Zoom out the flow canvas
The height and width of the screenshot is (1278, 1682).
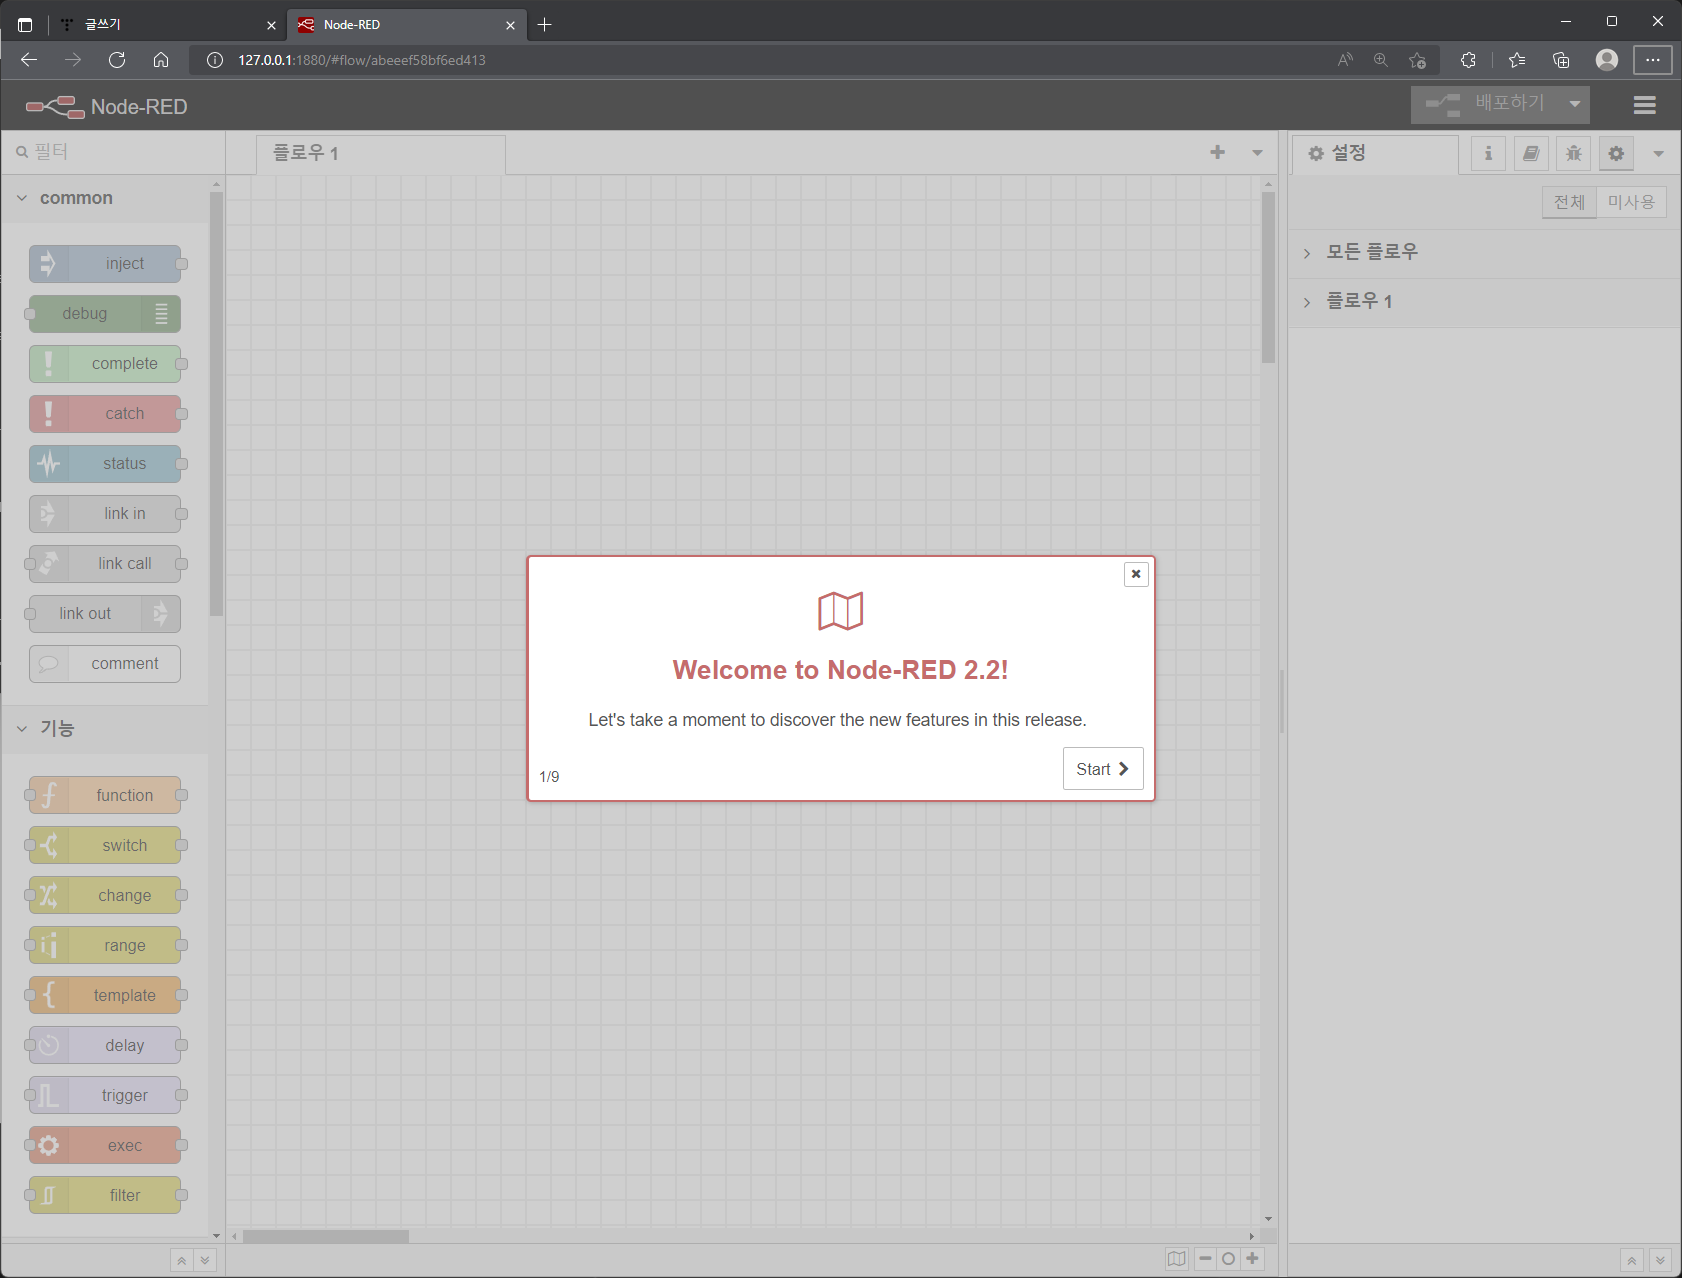coord(1205,1259)
